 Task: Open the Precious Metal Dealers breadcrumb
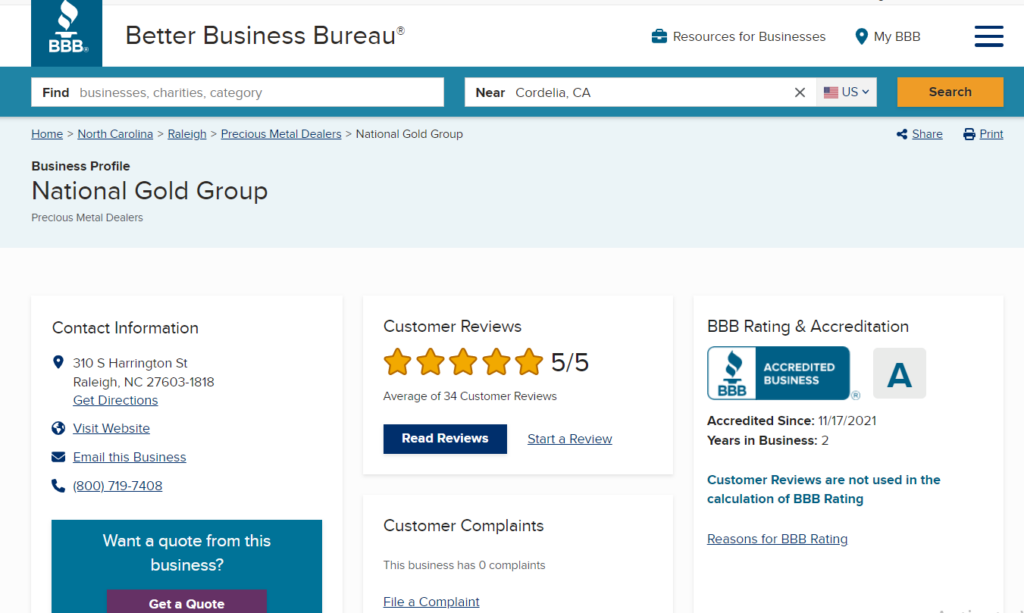pyautogui.click(x=281, y=134)
